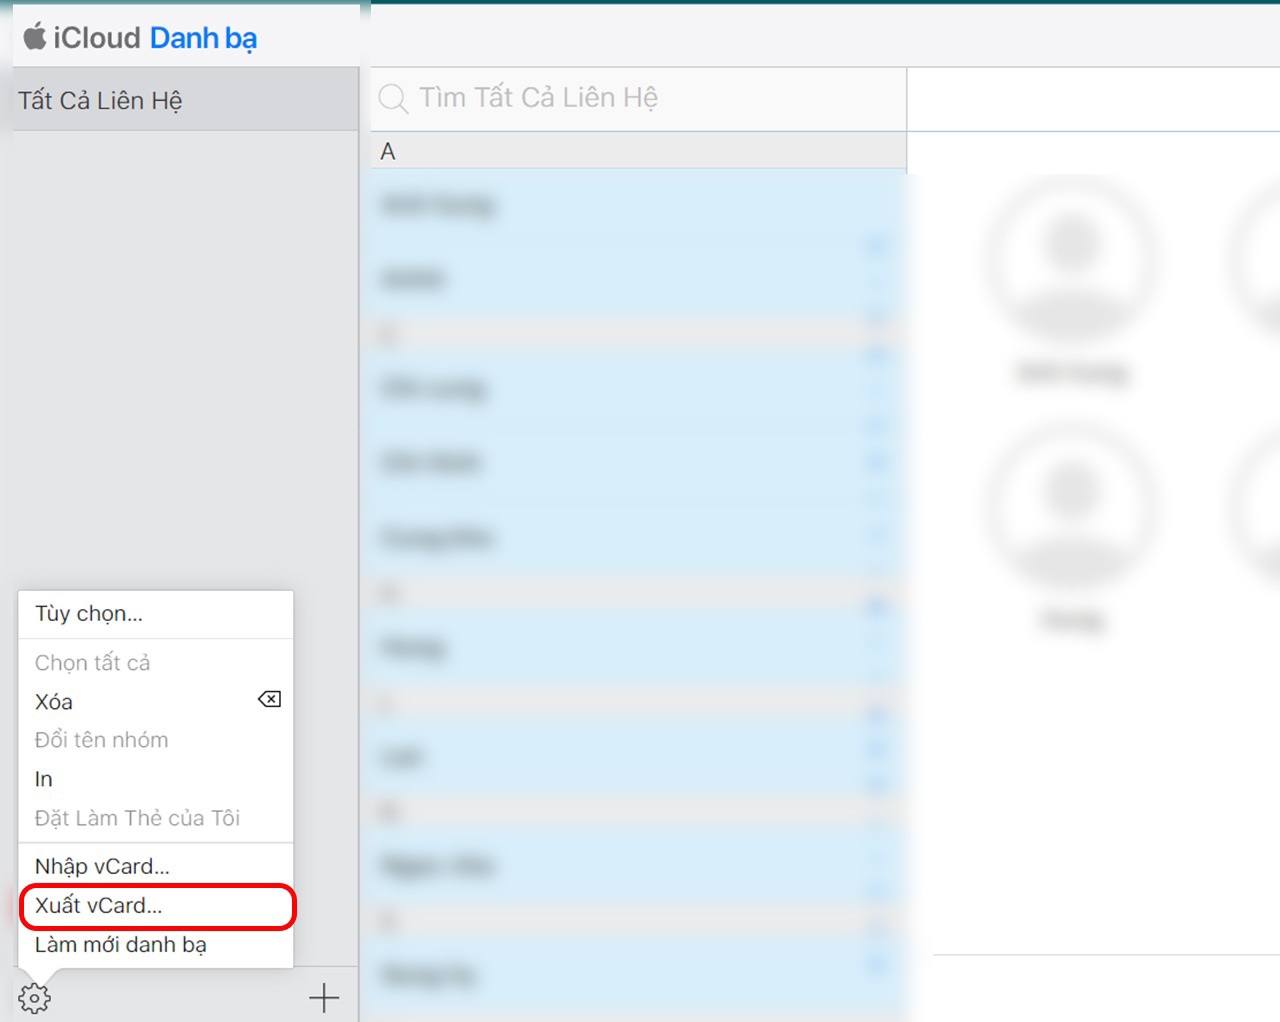Select Xóa in the popup menu
This screenshot has height=1022, width=1280.
[156, 702]
